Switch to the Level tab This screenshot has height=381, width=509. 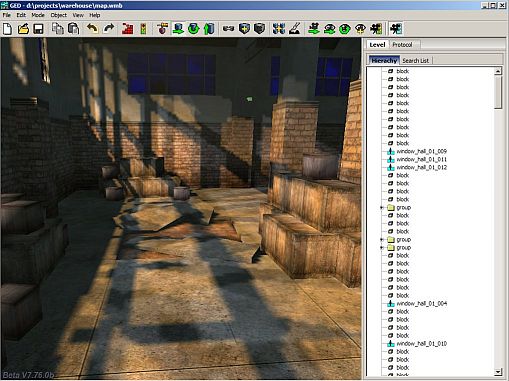pos(377,44)
